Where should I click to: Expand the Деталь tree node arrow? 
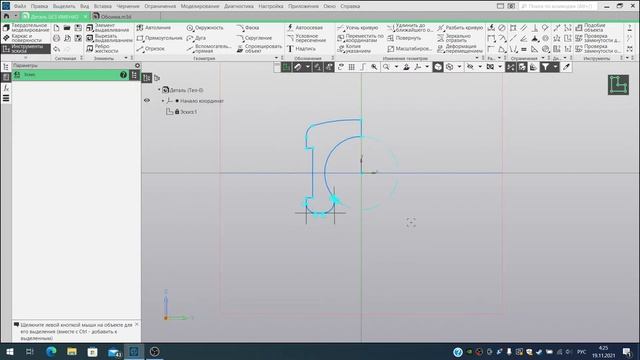[159, 89]
